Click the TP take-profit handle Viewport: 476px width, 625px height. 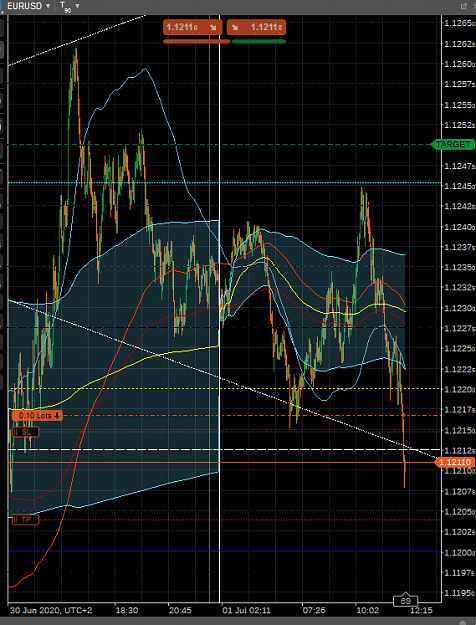(x=25, y=520)
